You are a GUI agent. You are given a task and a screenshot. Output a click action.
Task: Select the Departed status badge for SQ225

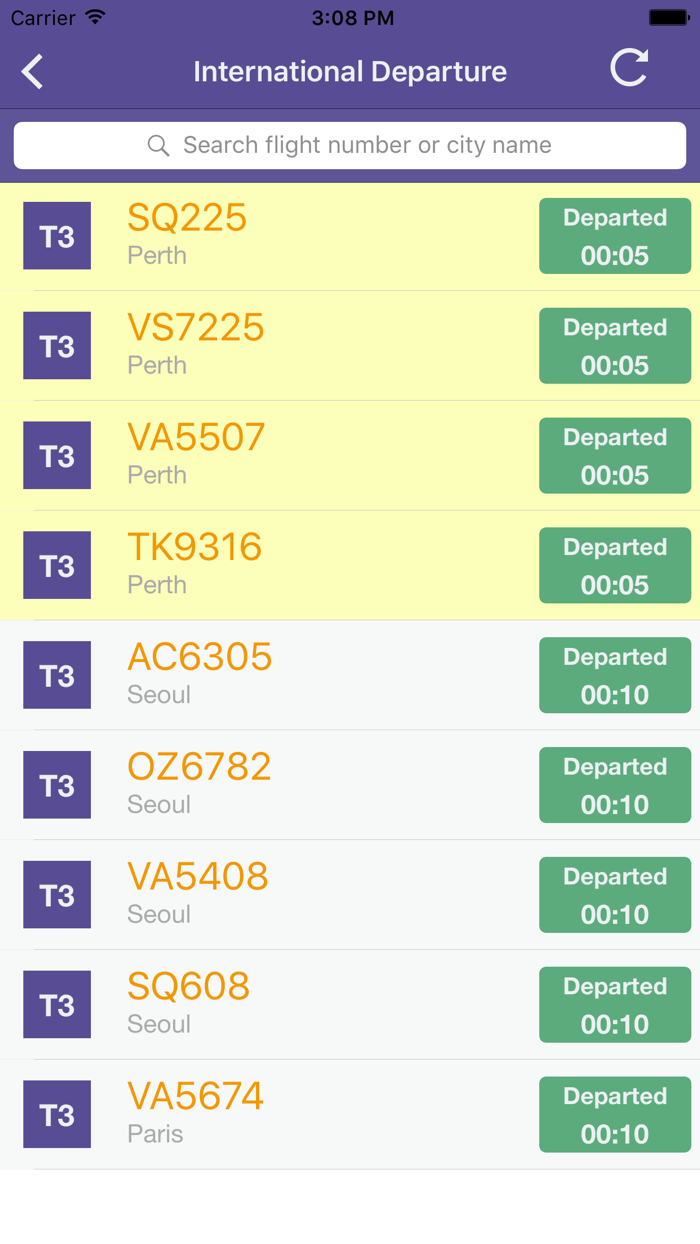pyautogui.click(x=615, y=236)
